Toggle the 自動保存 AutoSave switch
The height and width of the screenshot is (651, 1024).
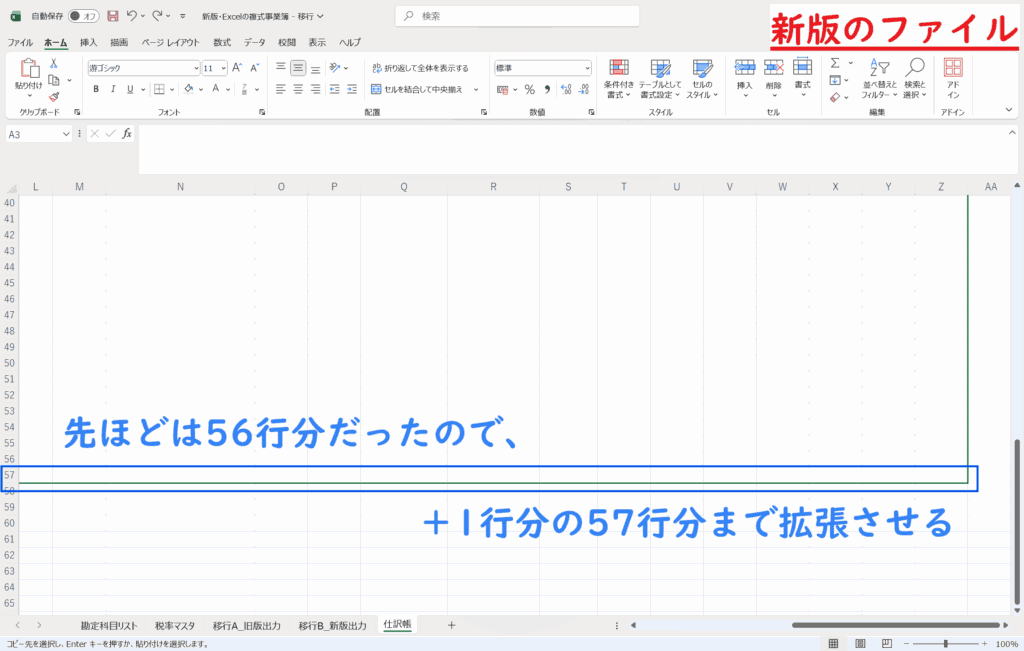tap(82, 16)
